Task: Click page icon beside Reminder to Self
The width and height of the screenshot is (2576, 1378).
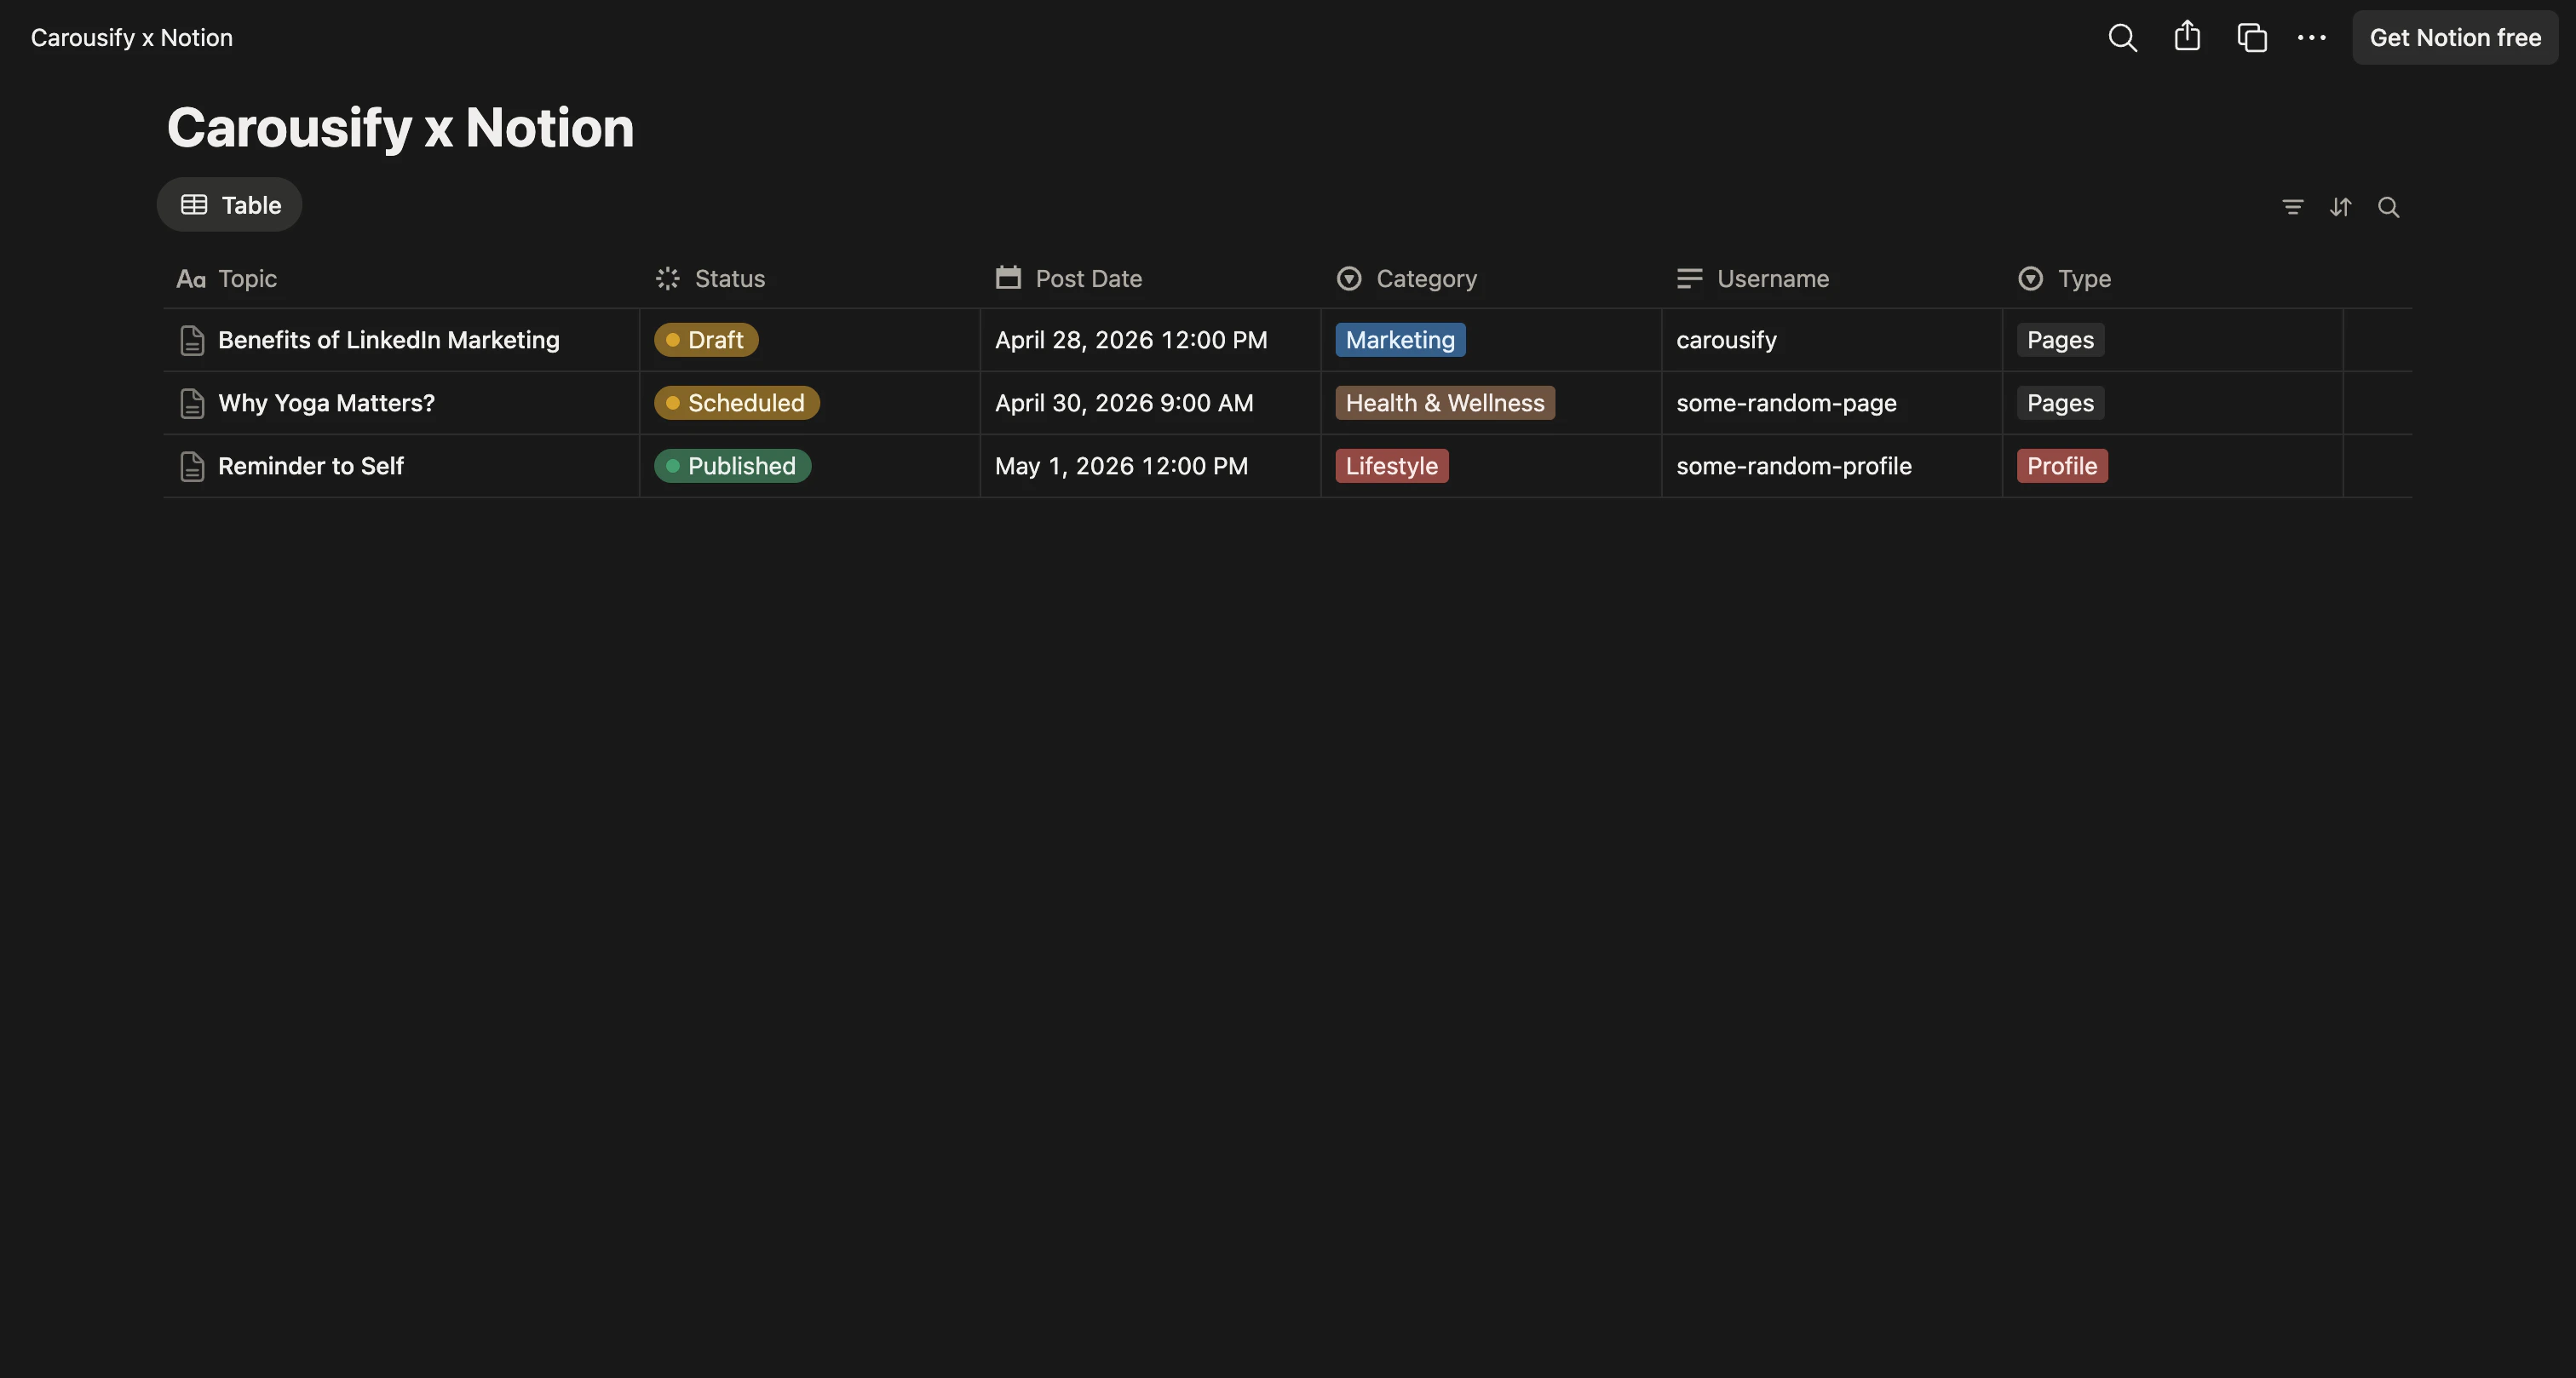Action: click(x=192, y=467)
